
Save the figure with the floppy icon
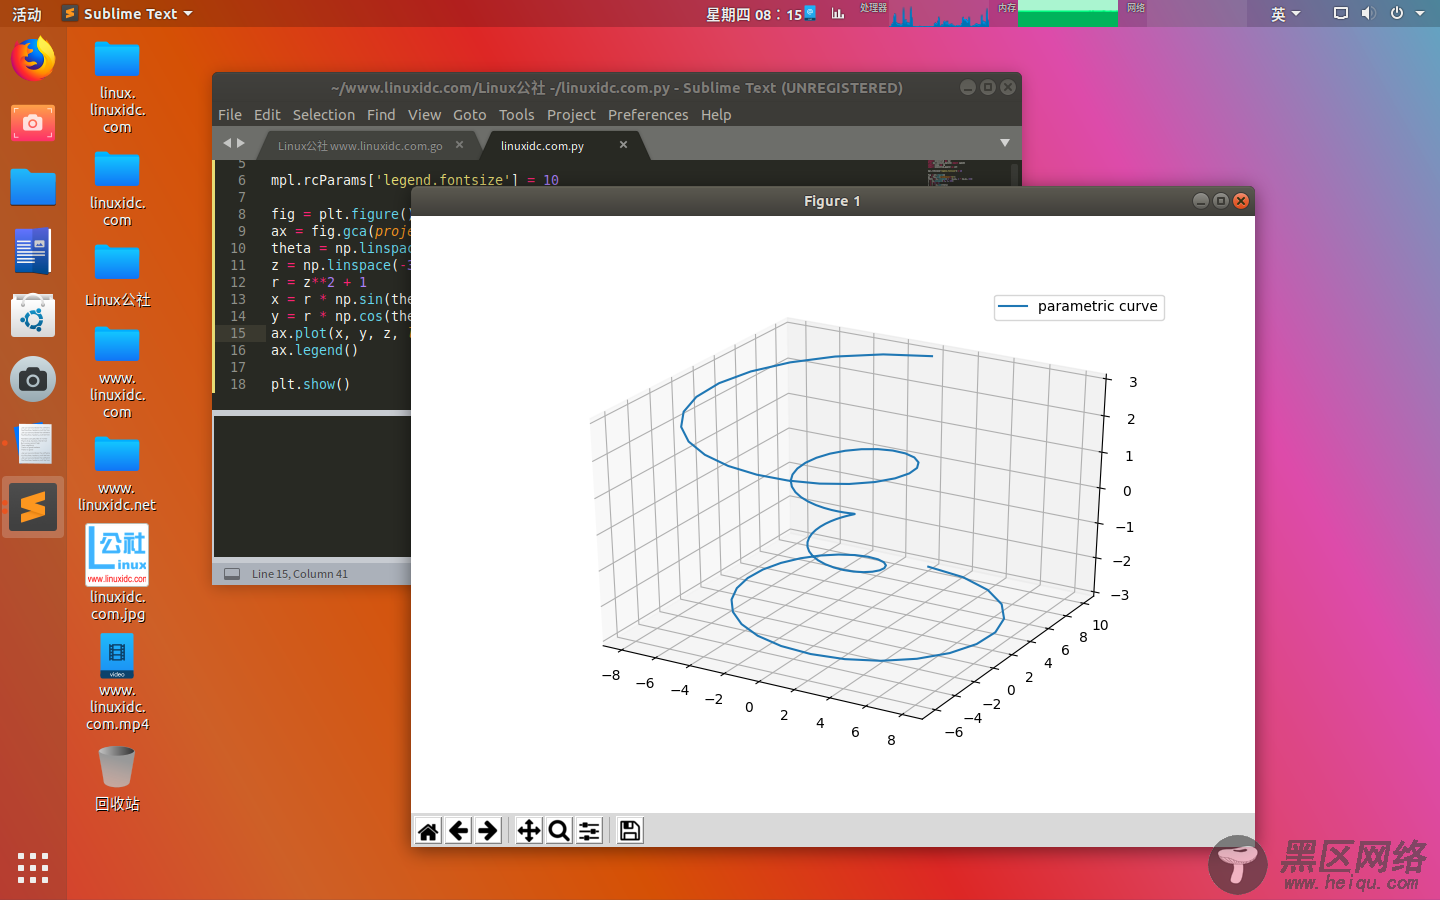[x=630, y=831]
